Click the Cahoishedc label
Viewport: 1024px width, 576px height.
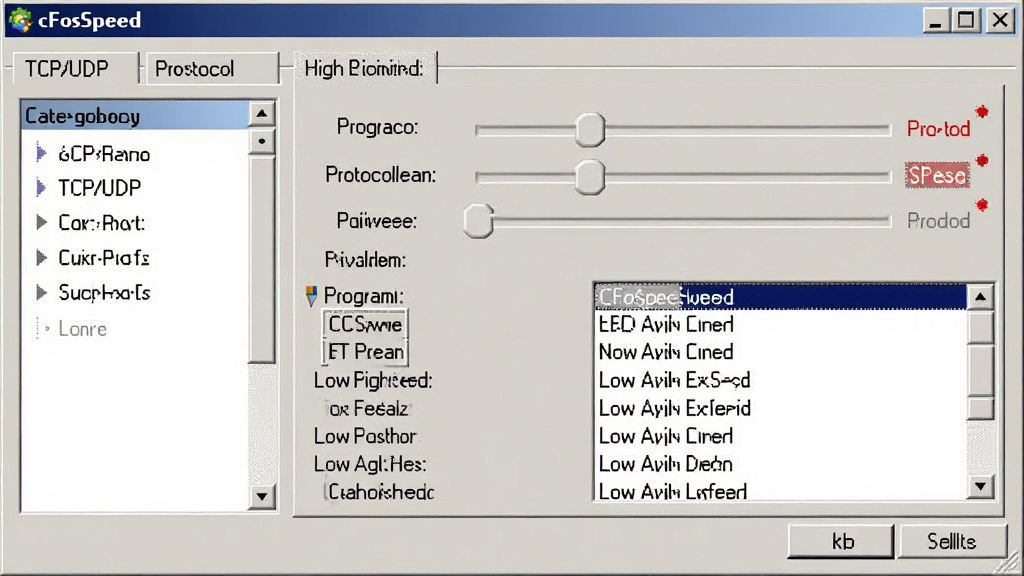380,491
